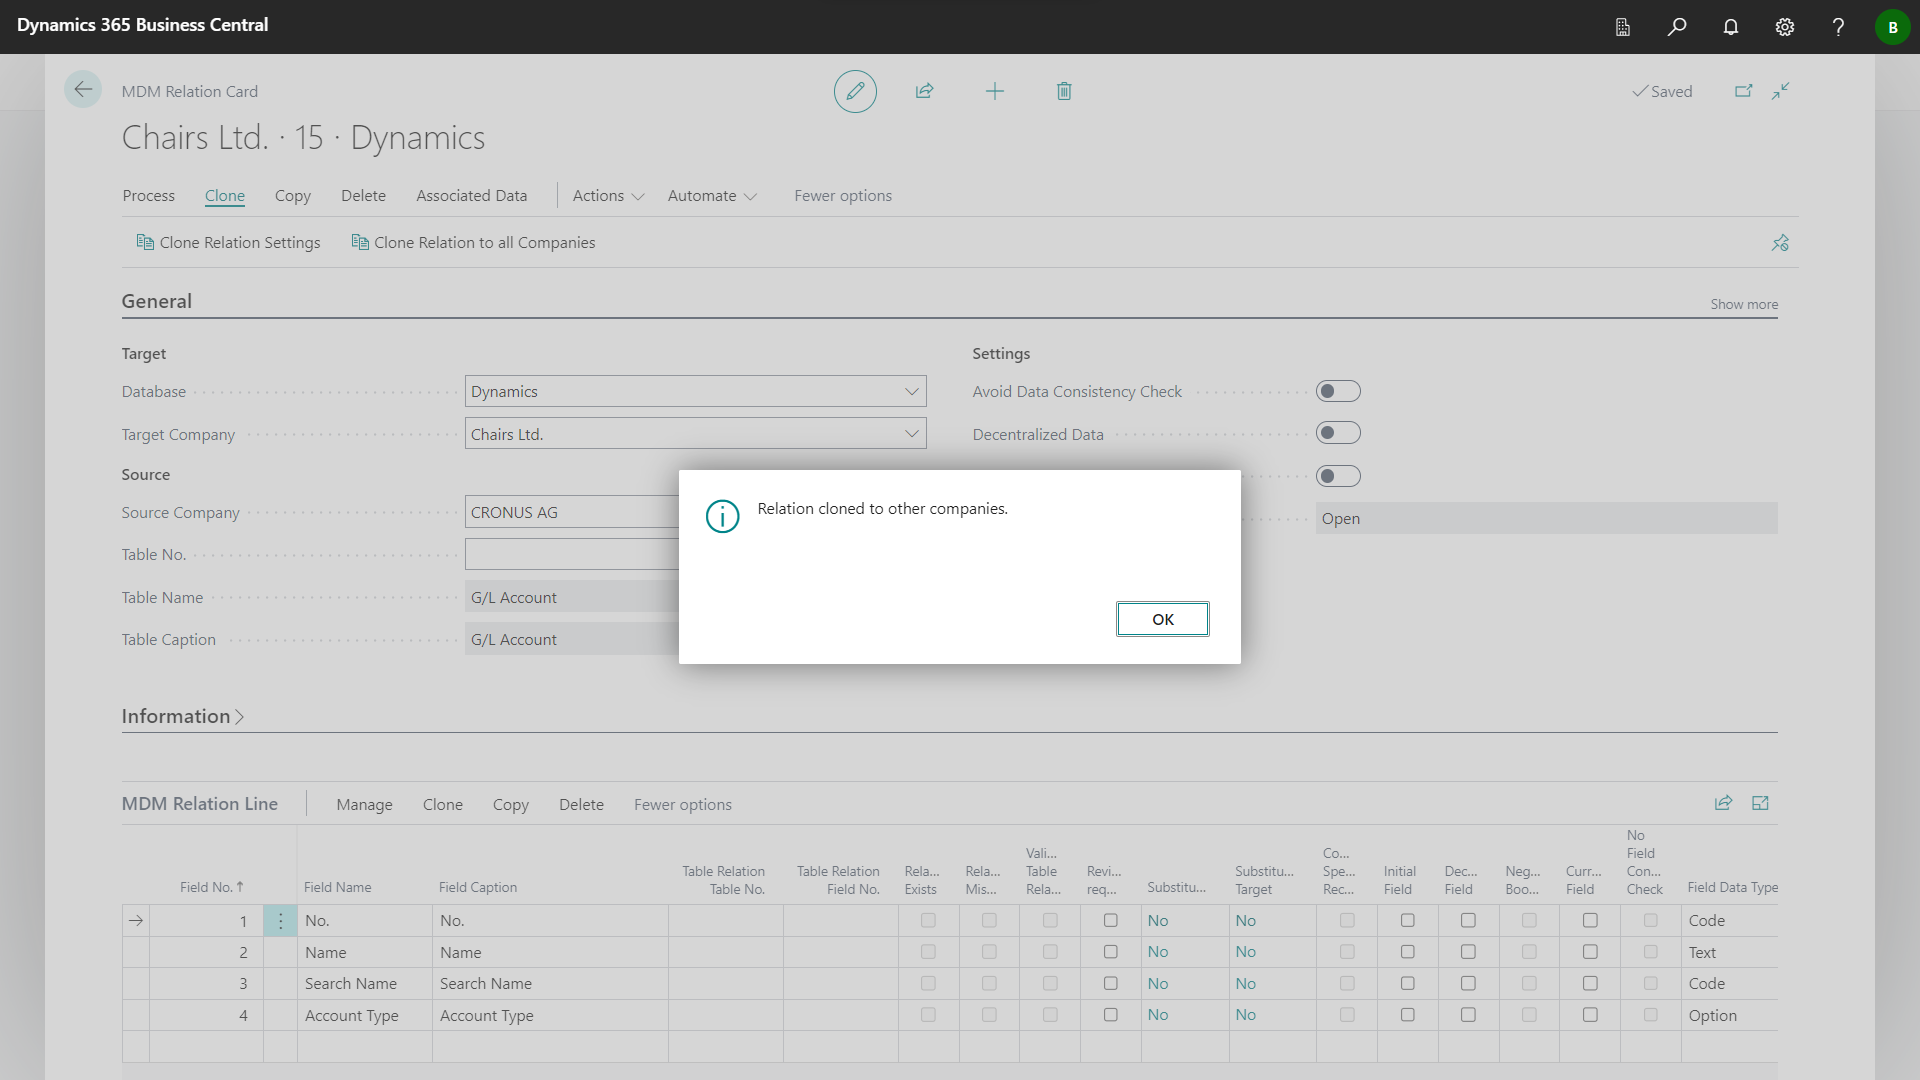Image resolution: width=1920 pixels, height=1080 pixels.
Task: Open the Target Company dropdown
Action: coord(911,433)
